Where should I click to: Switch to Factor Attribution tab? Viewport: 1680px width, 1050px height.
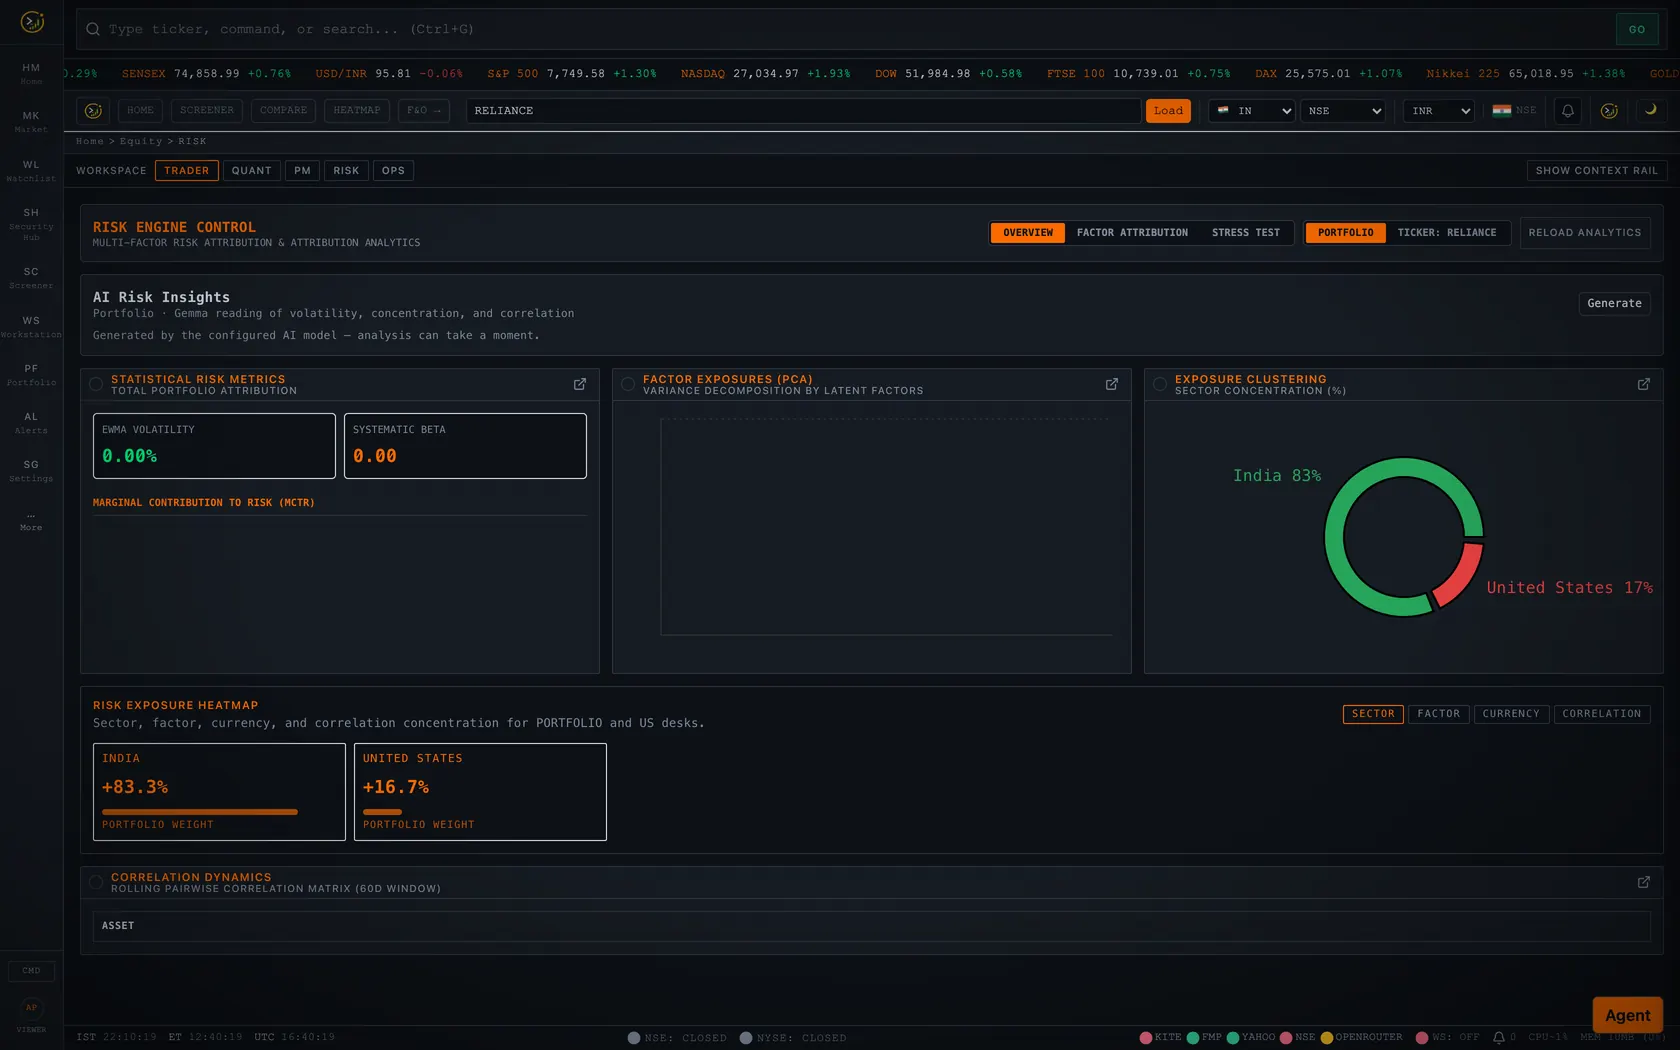pyautogui.click(x=1132, y=233)
